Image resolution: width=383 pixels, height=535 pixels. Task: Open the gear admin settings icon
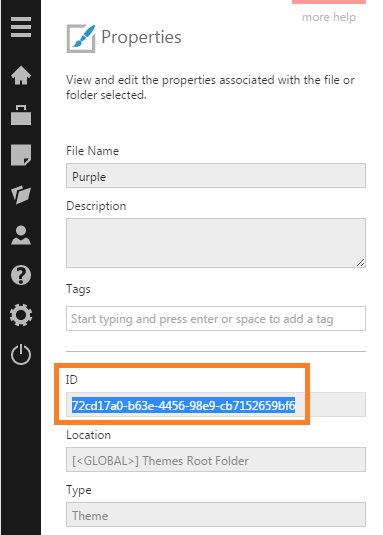coord(21,315)
